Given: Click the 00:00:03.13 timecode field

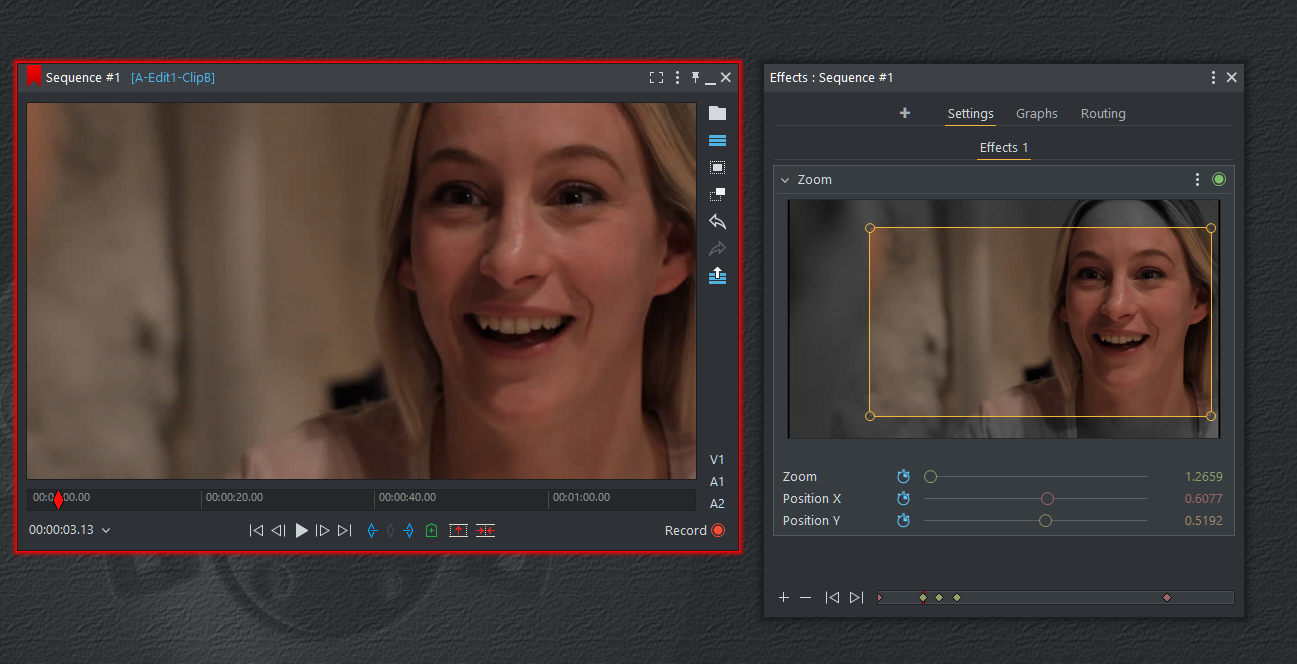Looking at the screenshot, I should click(61, 530).
